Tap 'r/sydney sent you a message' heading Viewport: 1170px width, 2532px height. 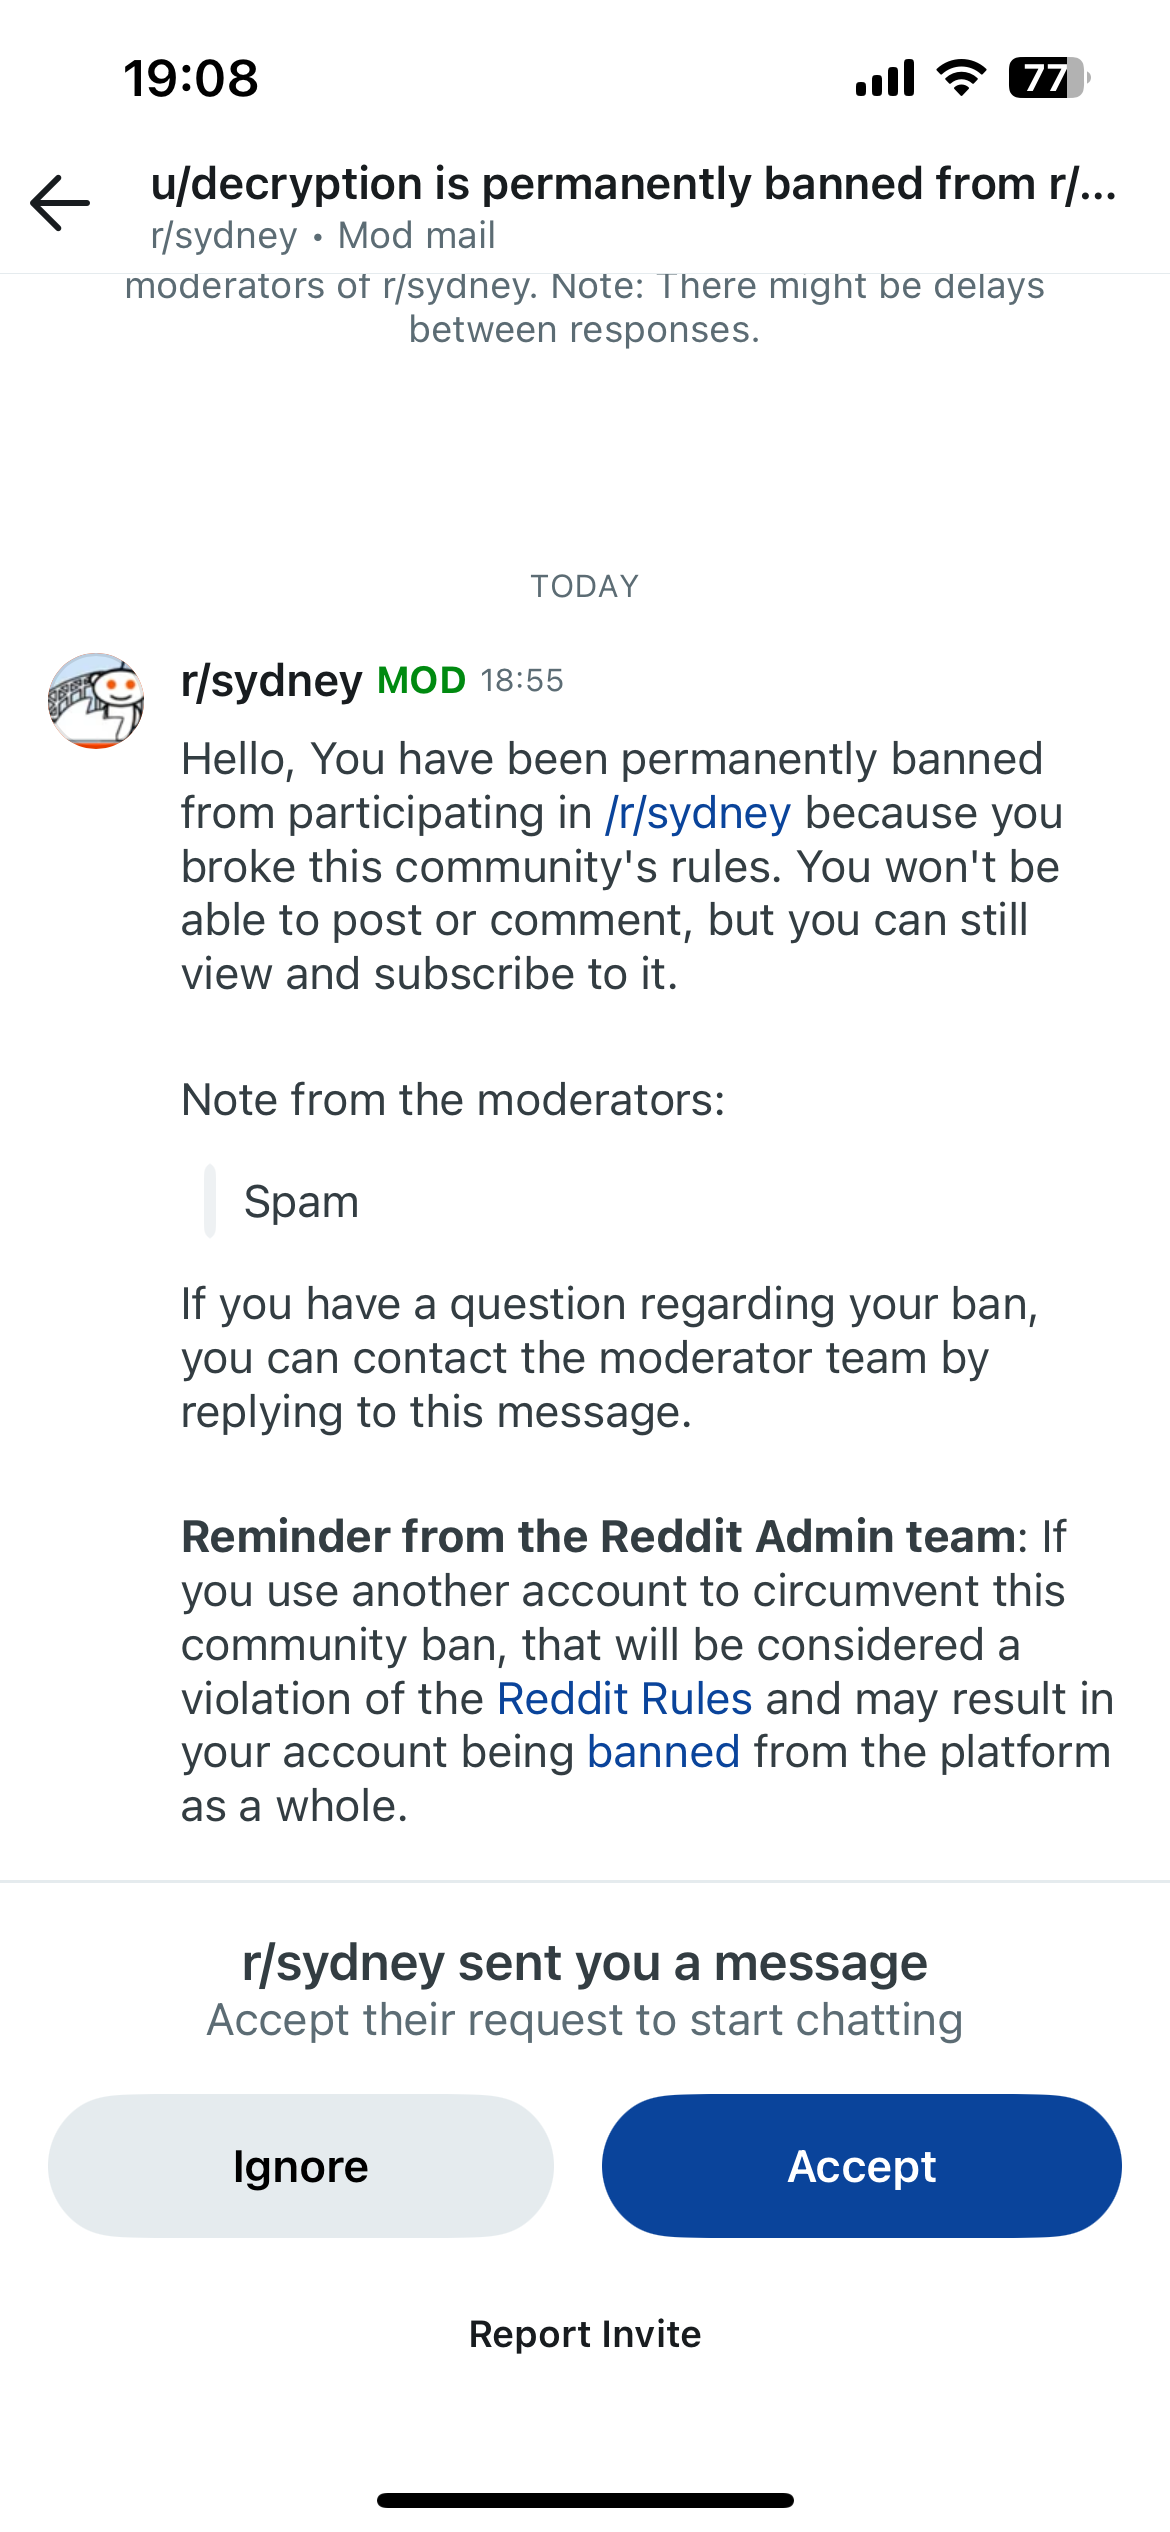[585, 1963]
